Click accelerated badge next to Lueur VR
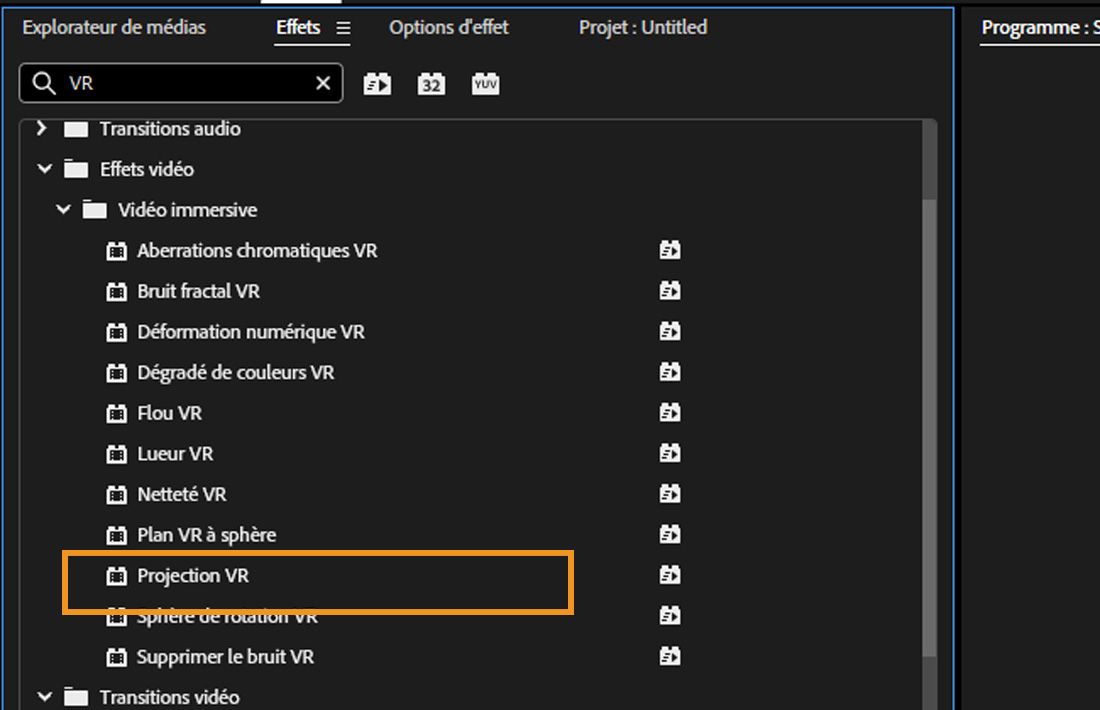 670,454
